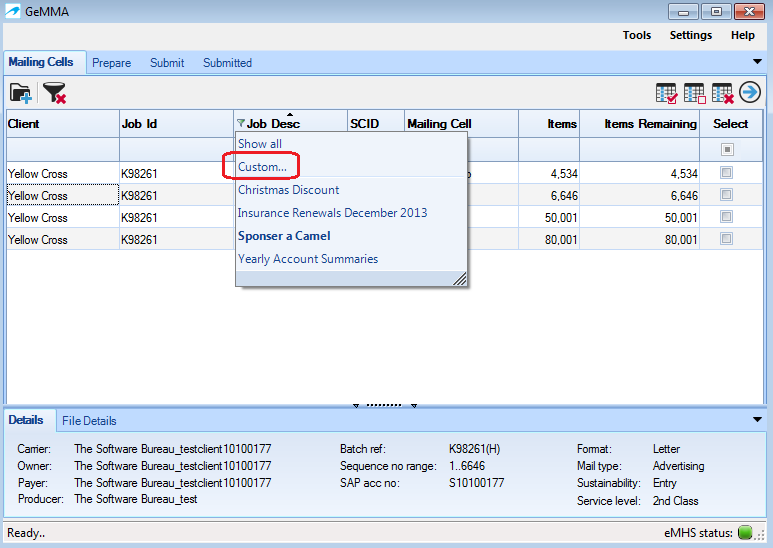Click the deselect-all table empty-box icon
Viewport: 773px width, 548px height.
click(x=695, y=93)
